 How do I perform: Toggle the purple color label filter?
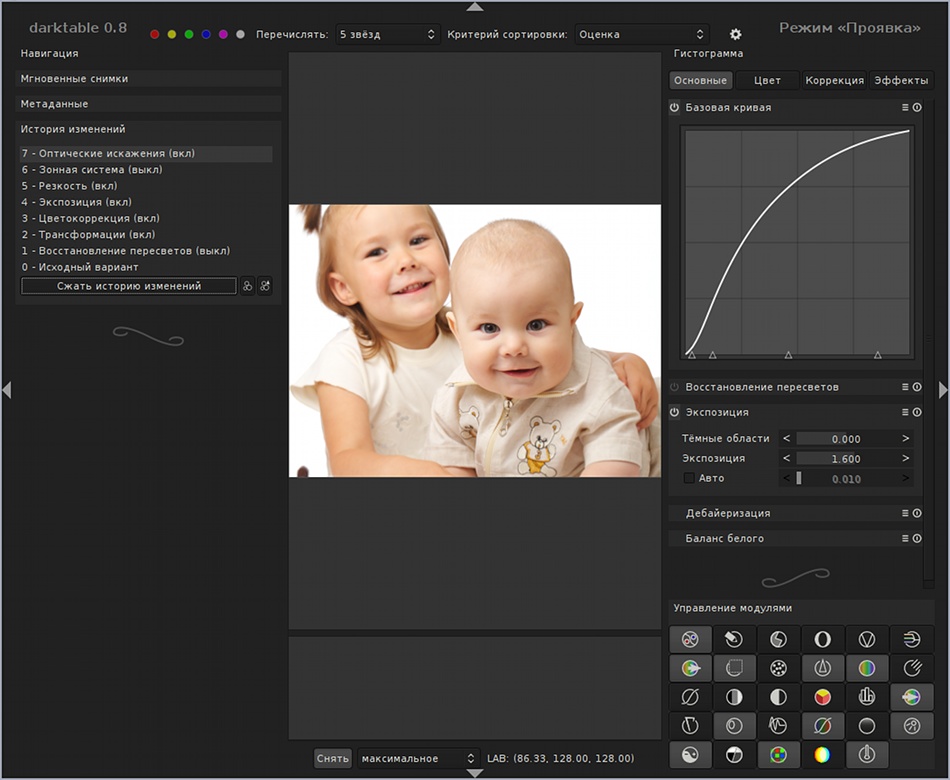coord(223,35)
